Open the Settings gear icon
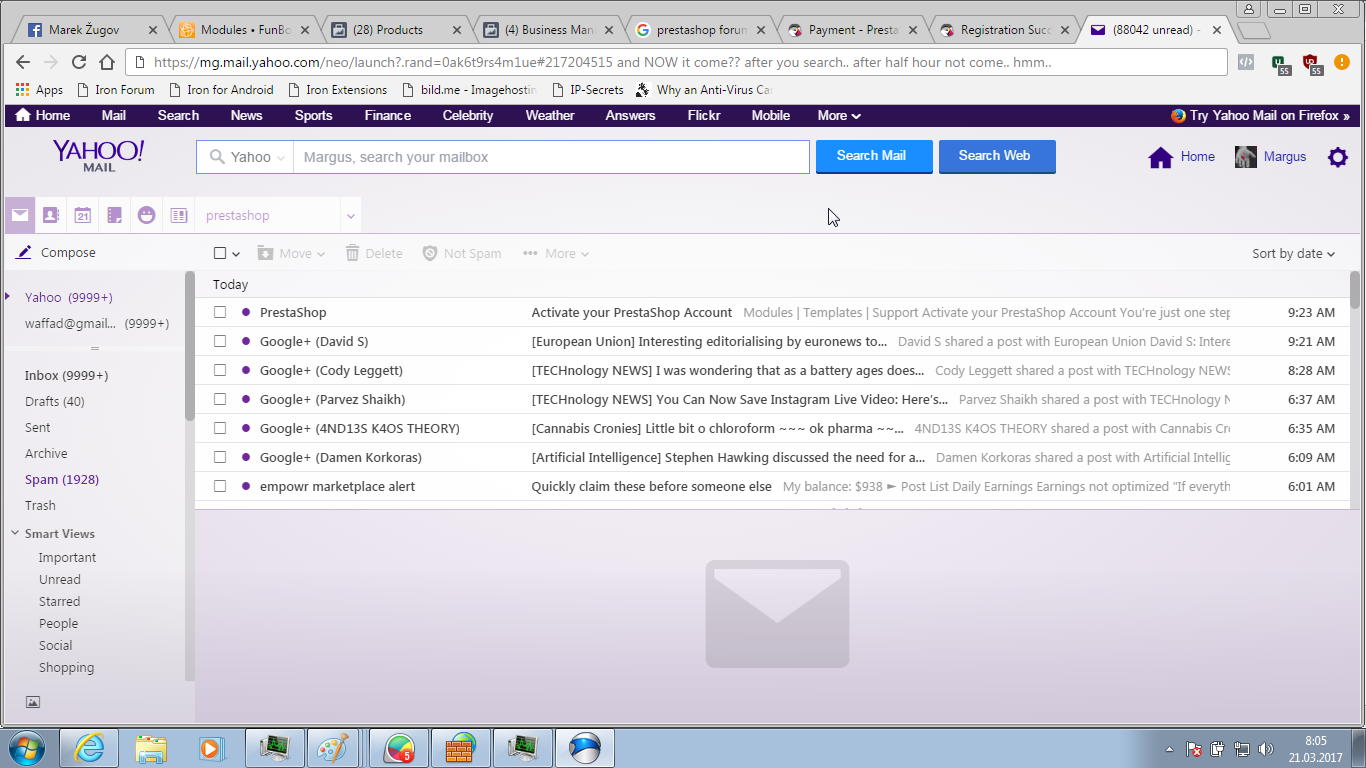The image size is (1366, 768). pos(1338,157)
